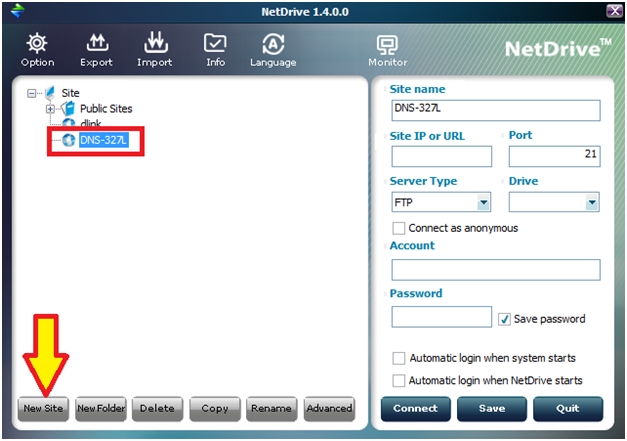
Task: Toggle the Save password checkbox
Action: [x=504, y=319]
